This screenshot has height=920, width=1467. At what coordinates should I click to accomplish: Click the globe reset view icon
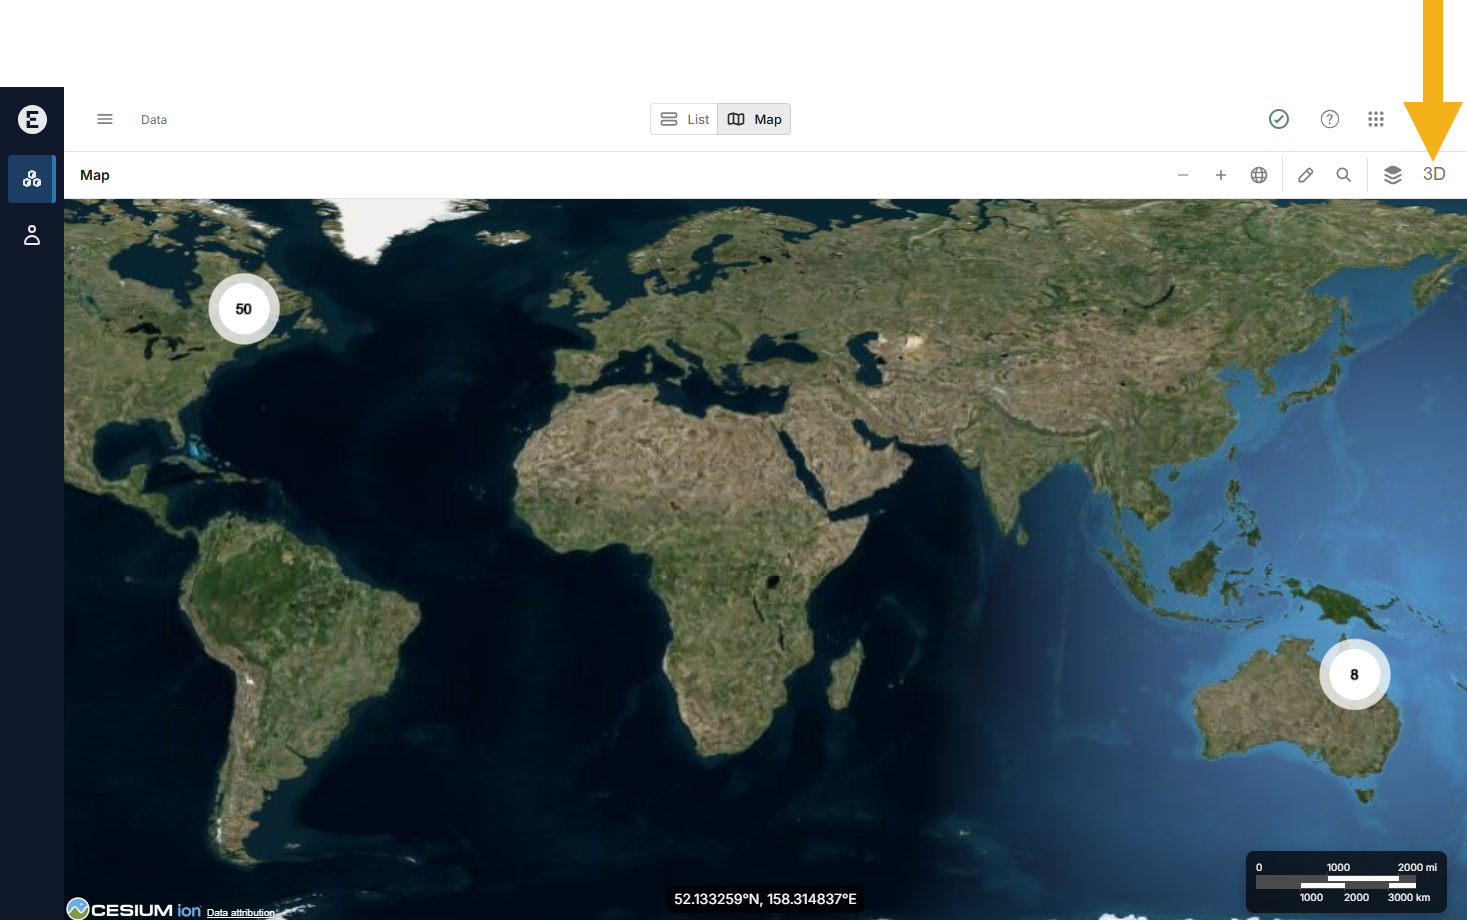[x=1259, y=175]
